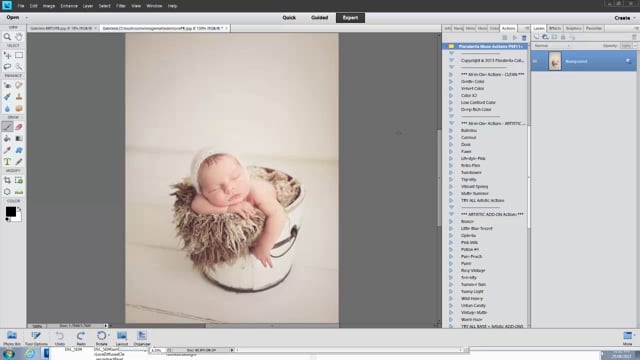Select the Clone Stamp tool
Viewport: 640px width, 360px height.
click(x=19, y=97)
